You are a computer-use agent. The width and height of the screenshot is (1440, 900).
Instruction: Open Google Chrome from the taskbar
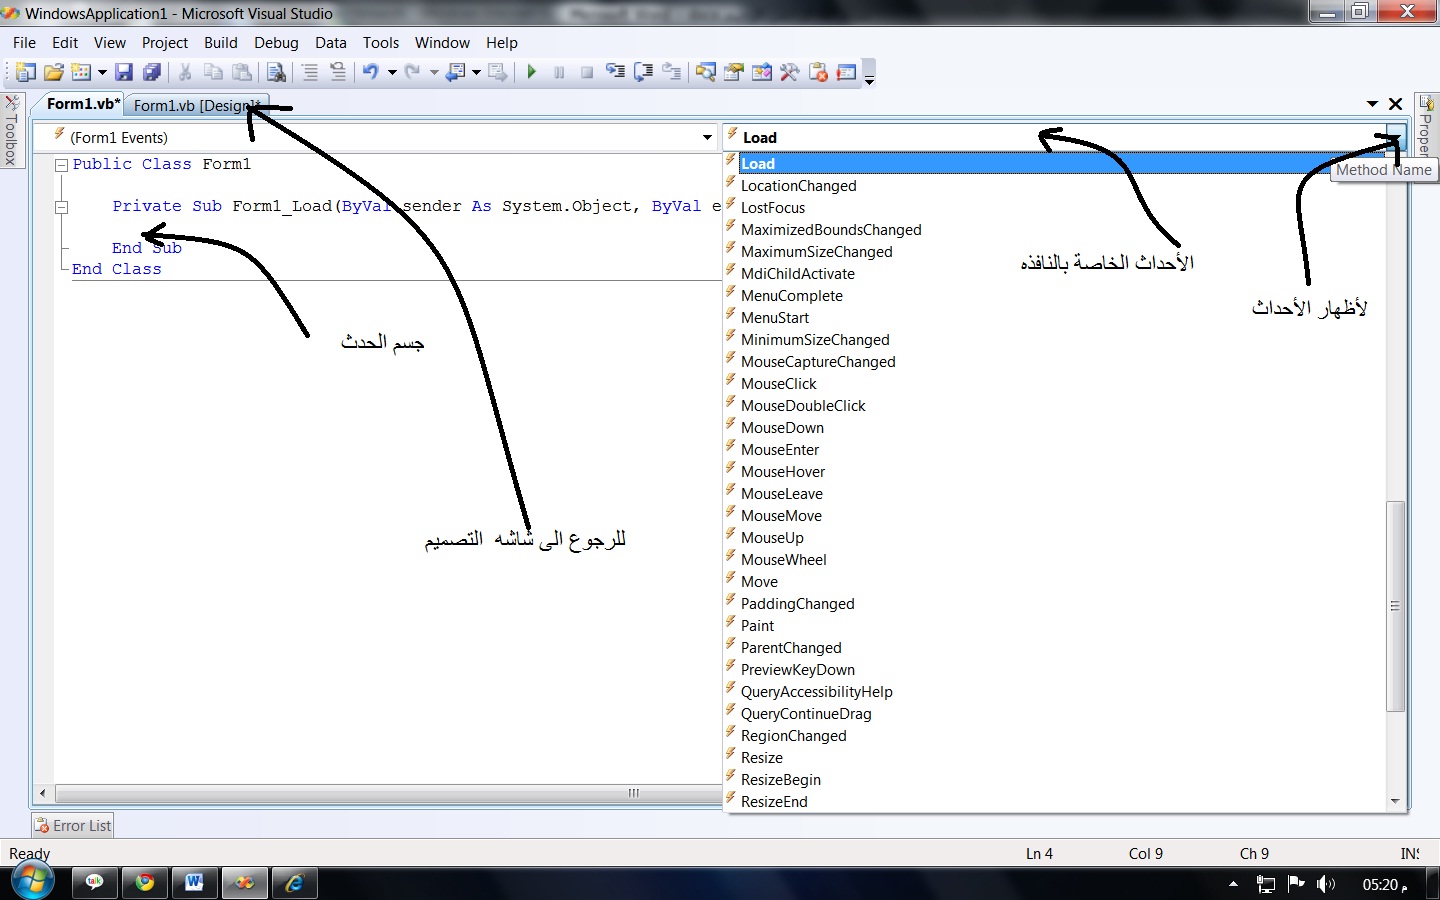[x=146, y=882]
